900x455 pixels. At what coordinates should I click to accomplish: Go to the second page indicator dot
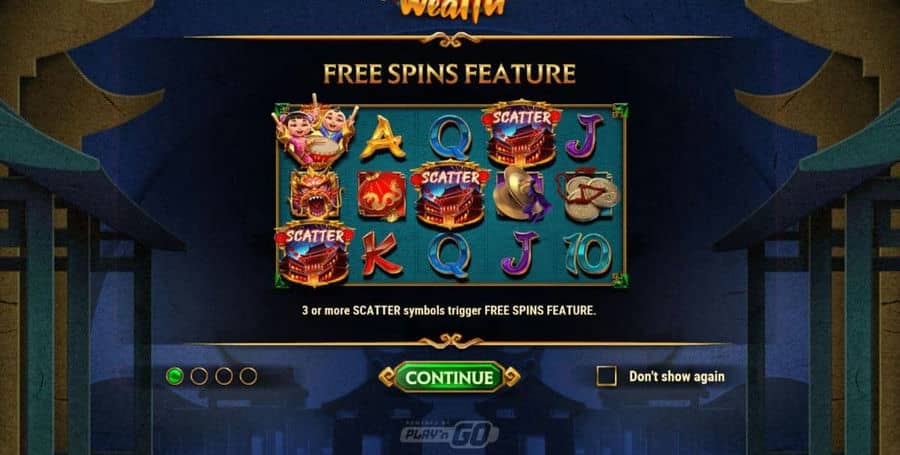click(x=199, y=376)
